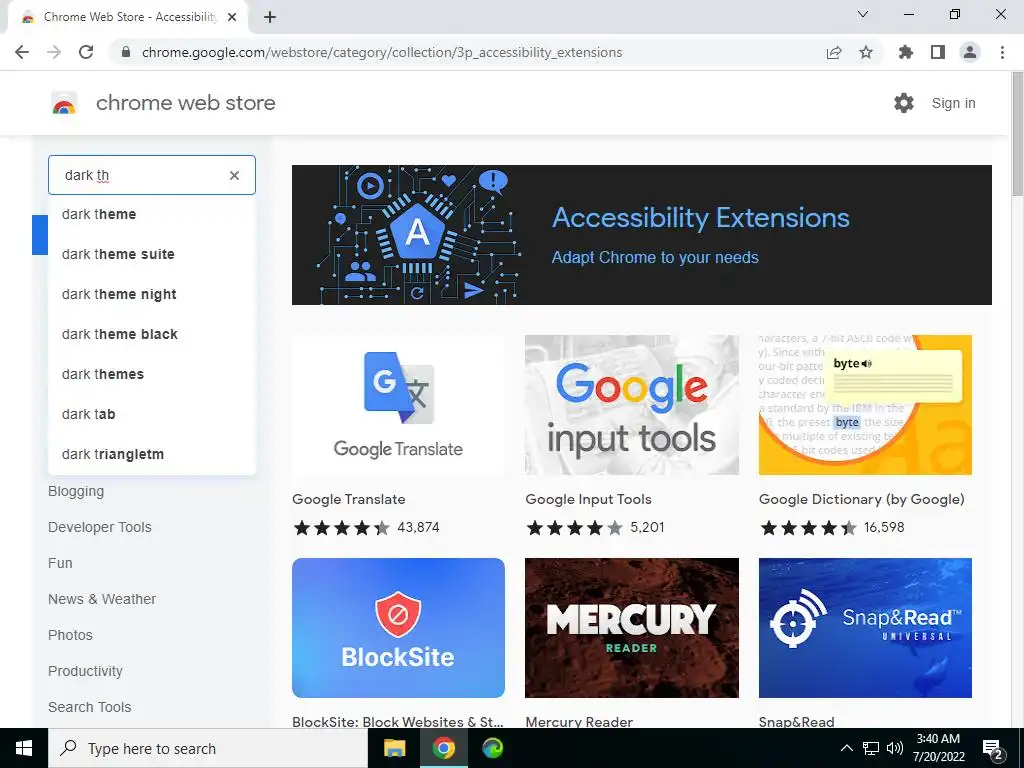Open the Chrome profile avatar
1024x768 pixels.
click(970, 52)
